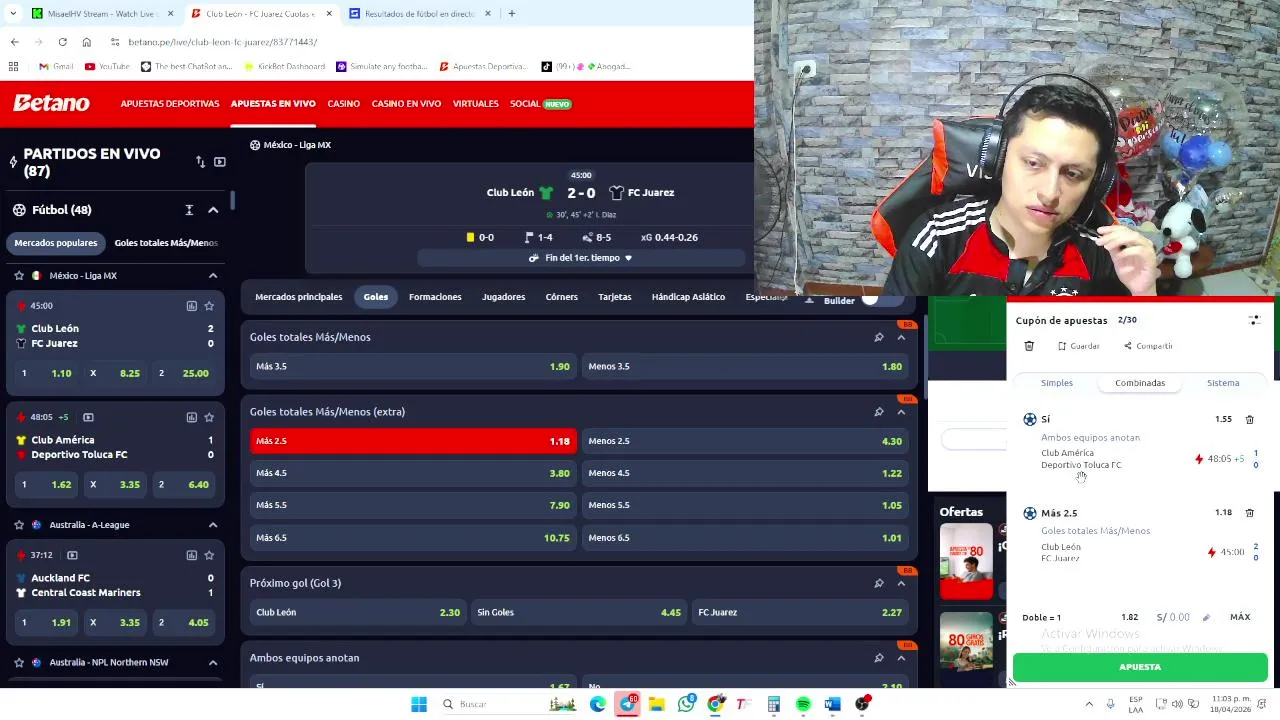This screenshot has width=1280, height=720.
Task: Favorite the Auckland FC match star
Action: [209, 555]
